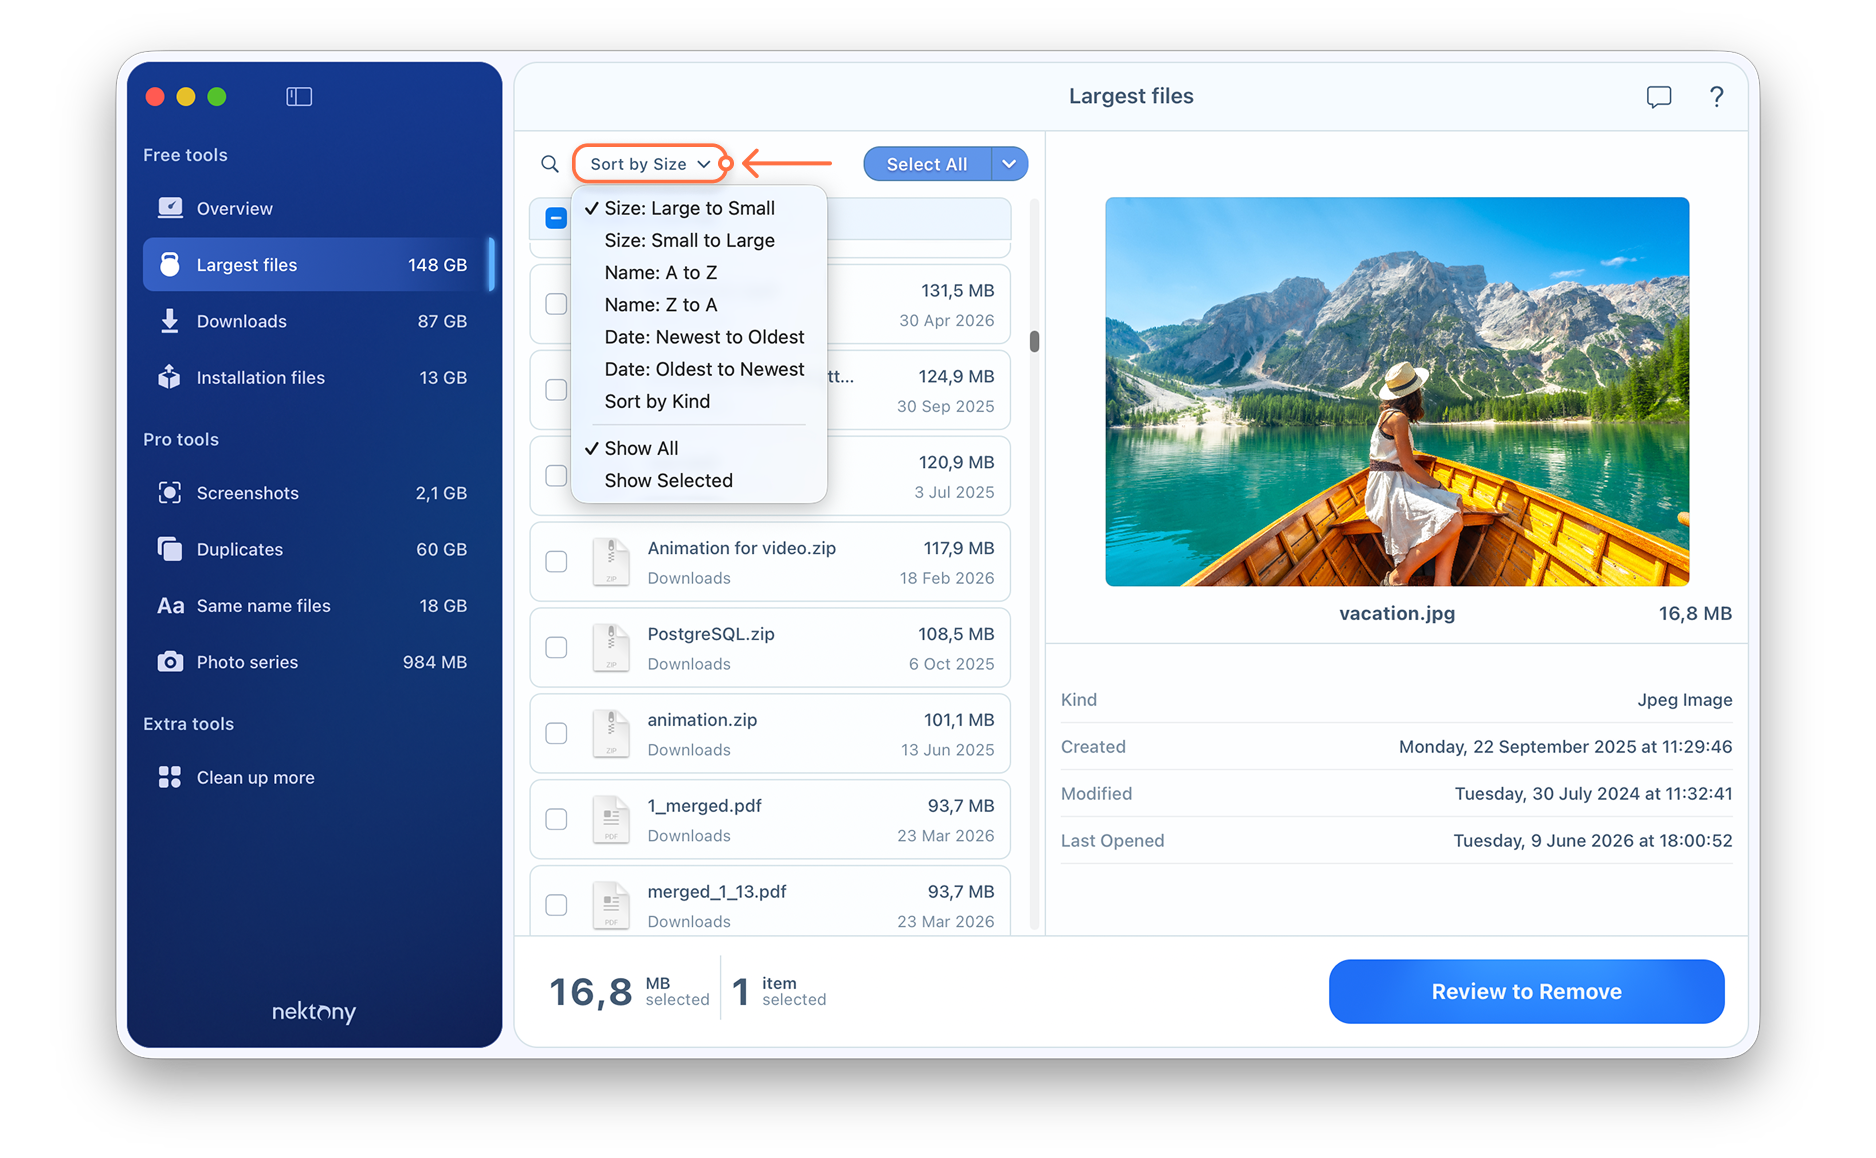Click the Screenshots sidebar icon
Image resolution: width=1876 pixels, height=1158 pixels.
coord(170,493)
